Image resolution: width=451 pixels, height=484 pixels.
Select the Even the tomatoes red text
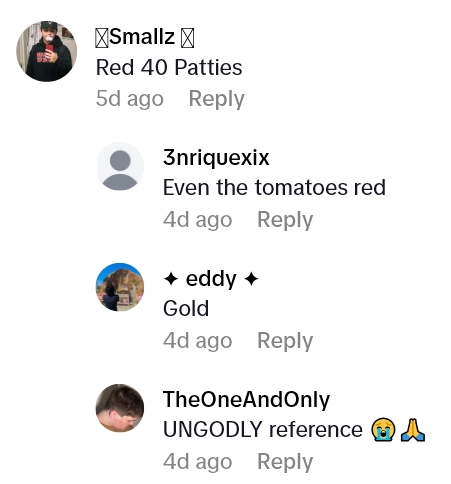[274, 187]
